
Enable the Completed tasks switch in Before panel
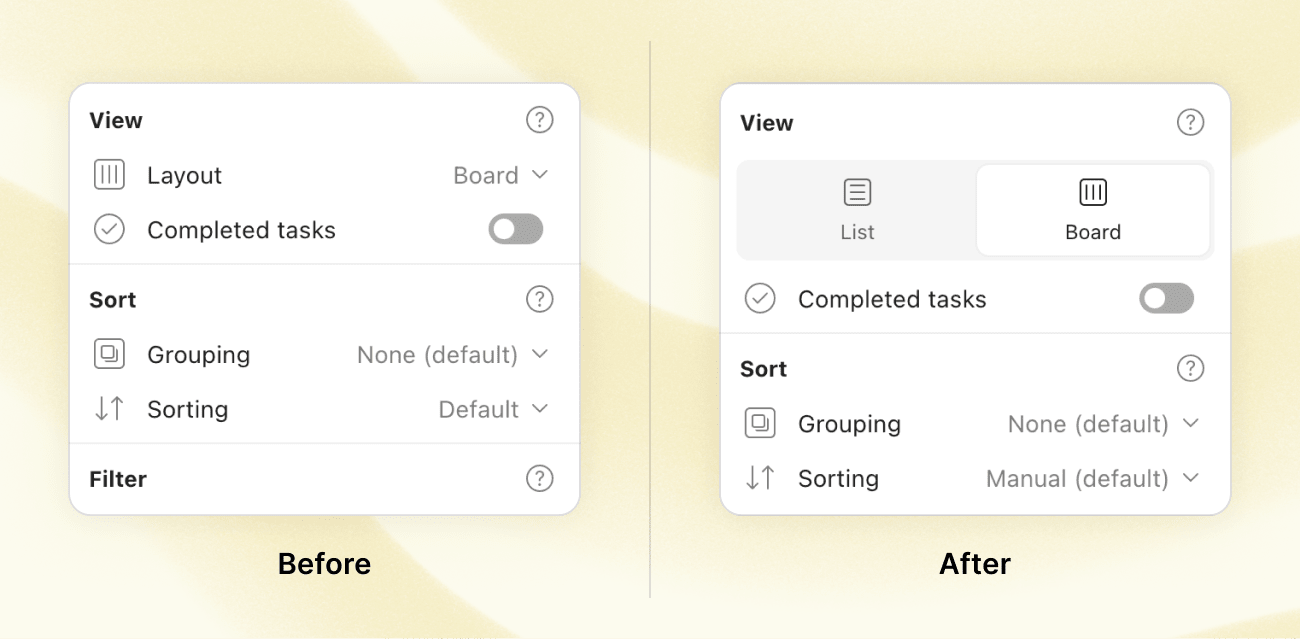tap(515, 229)
